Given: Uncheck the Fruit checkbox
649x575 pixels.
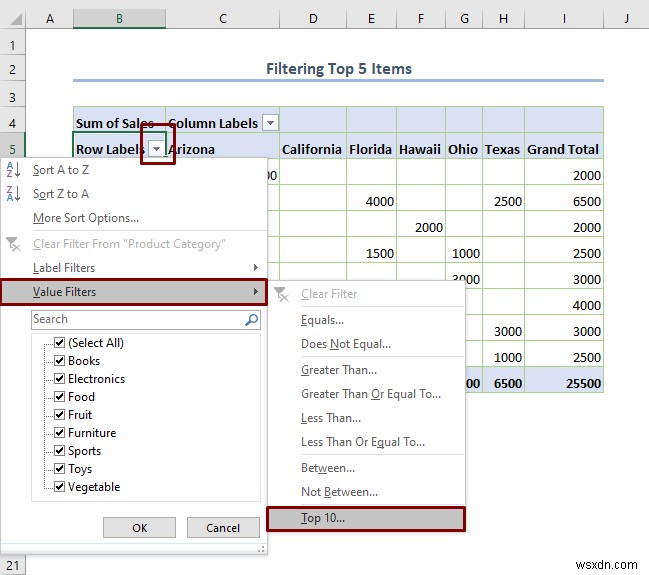Looking at the screenshot, I should pos(60,414).
